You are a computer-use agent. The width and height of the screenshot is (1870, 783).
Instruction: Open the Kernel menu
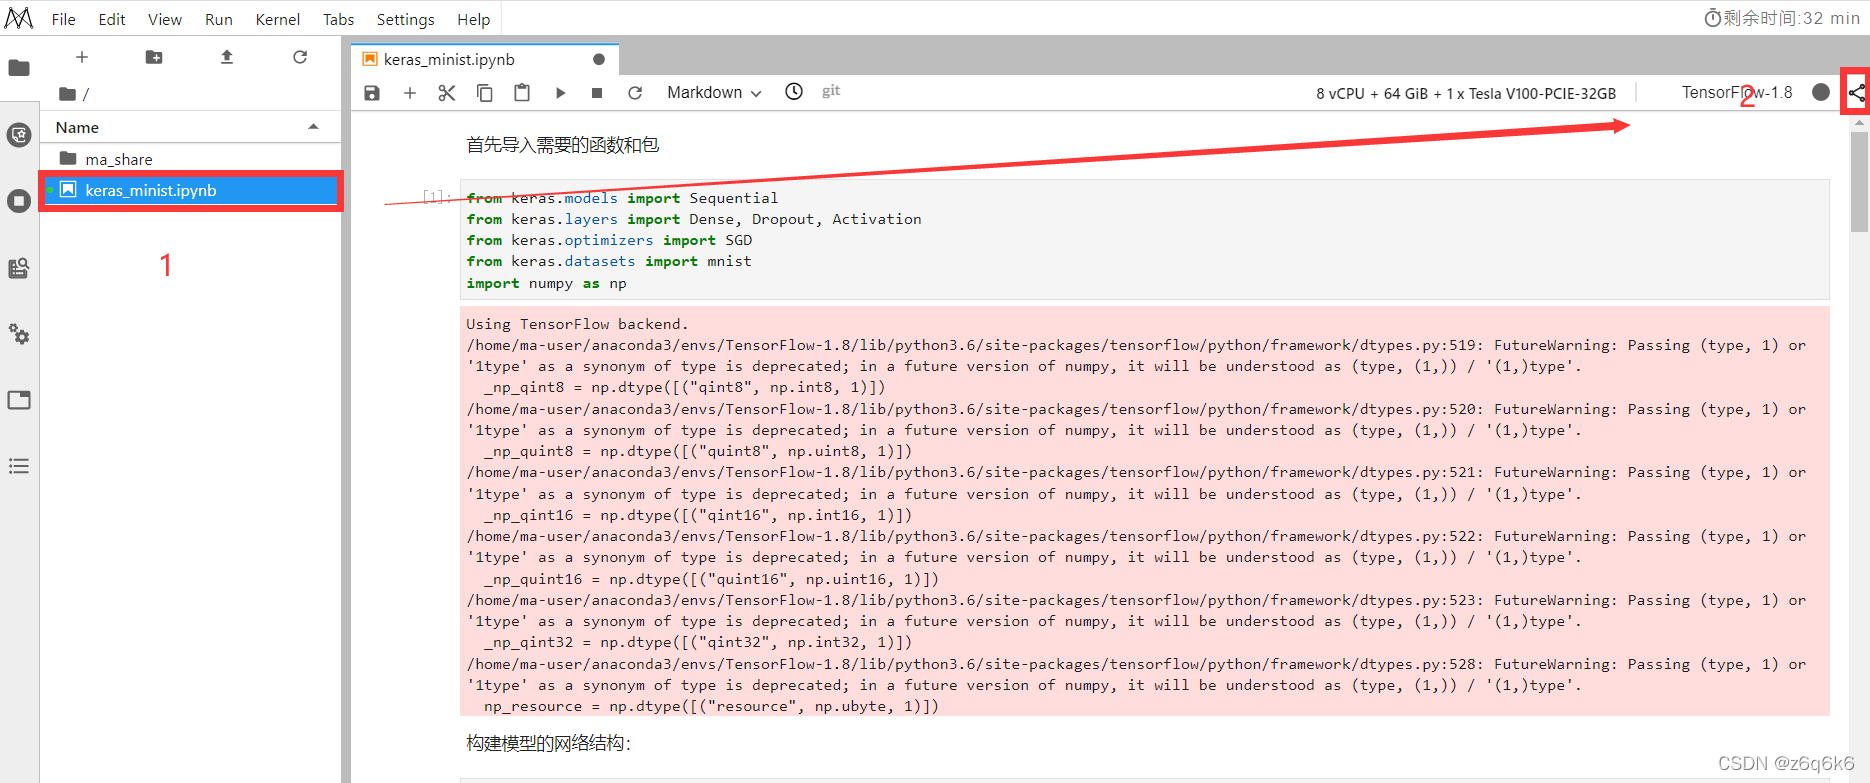pos(278,19)
